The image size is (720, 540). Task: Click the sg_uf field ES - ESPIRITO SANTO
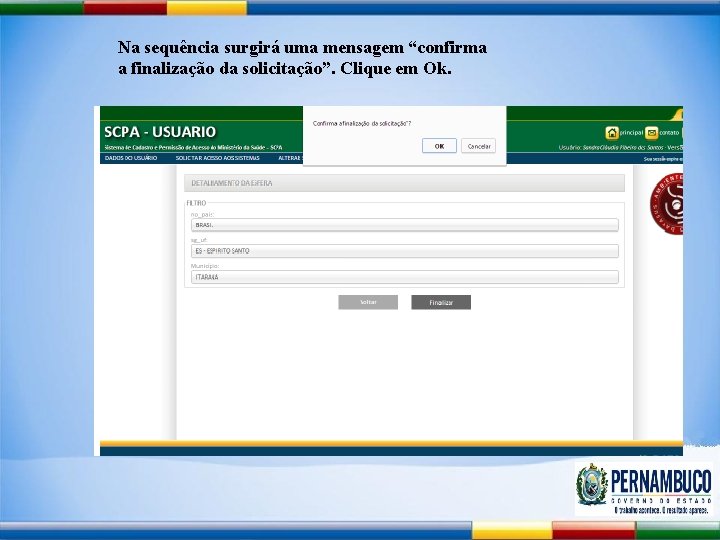[405, 251]
